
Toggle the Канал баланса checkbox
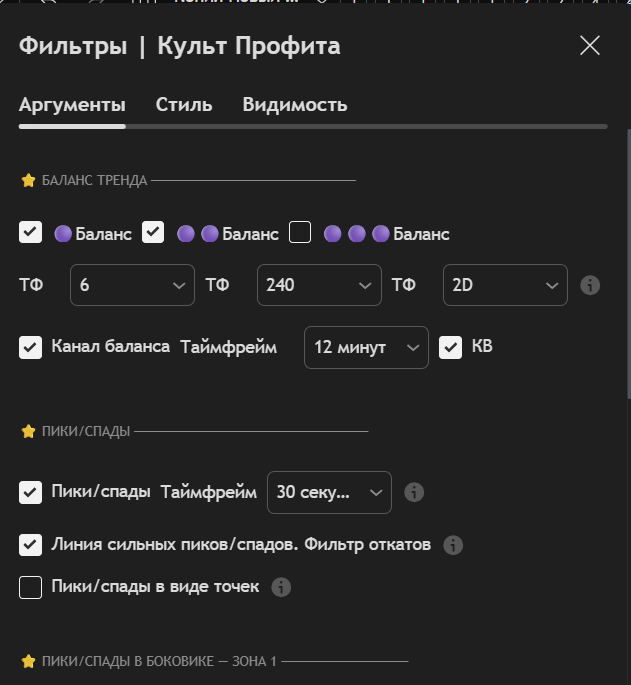31,347
